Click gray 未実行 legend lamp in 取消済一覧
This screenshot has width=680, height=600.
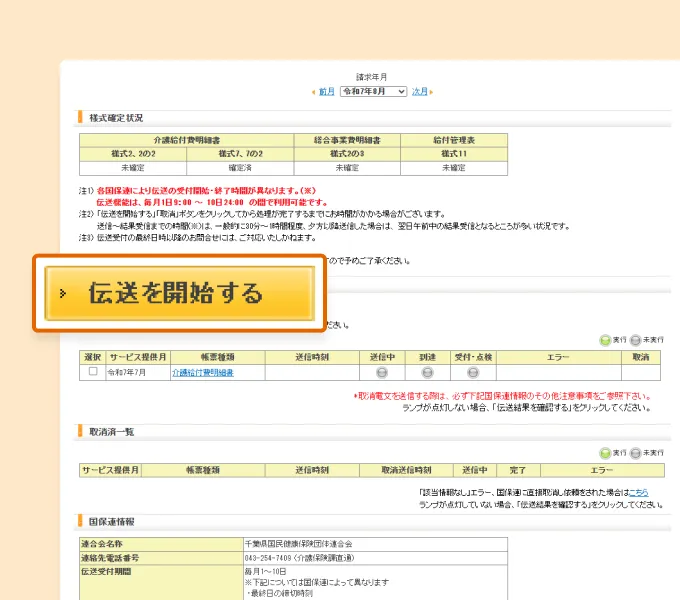tap(635, 453)
